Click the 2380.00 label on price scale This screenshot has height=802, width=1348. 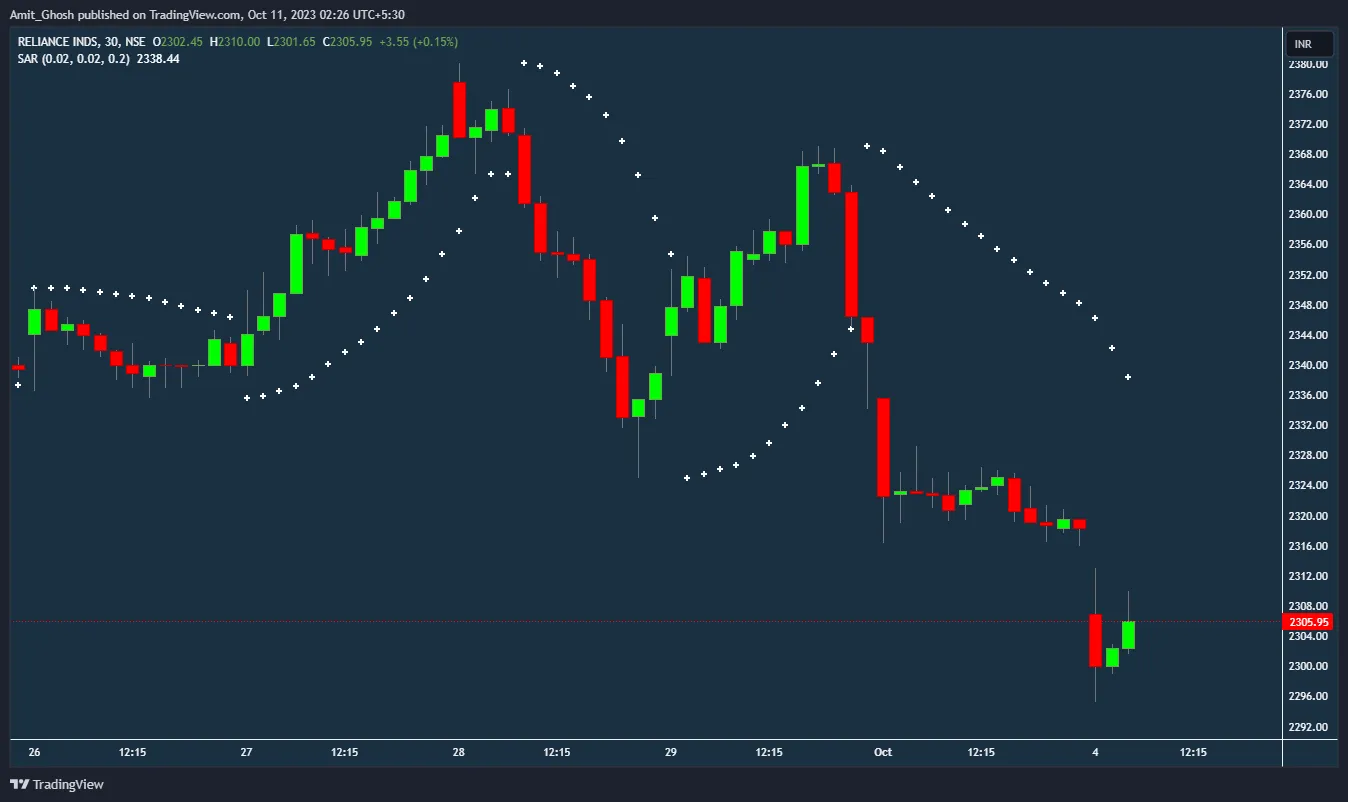pos(1308,64)
